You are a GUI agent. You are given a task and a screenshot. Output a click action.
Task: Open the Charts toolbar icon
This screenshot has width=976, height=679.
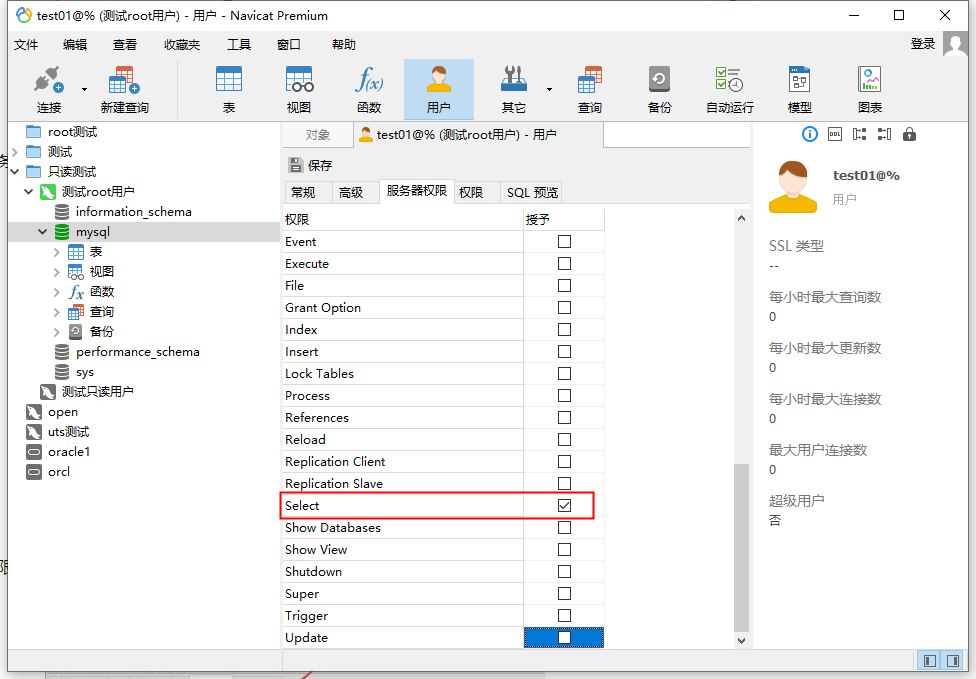pyautogui.click(x=870, y=80)
